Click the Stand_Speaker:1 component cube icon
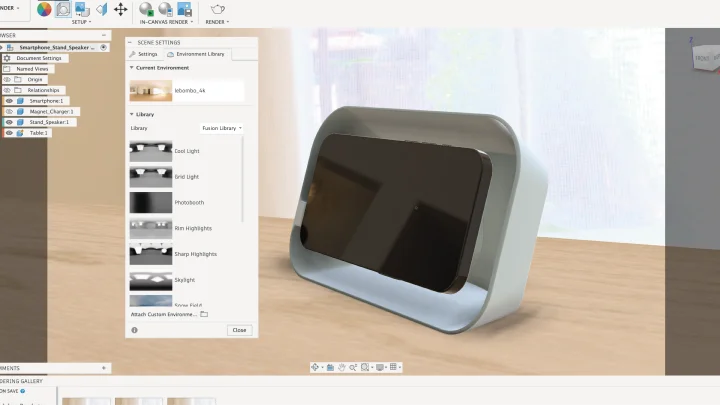 [20, 122]
